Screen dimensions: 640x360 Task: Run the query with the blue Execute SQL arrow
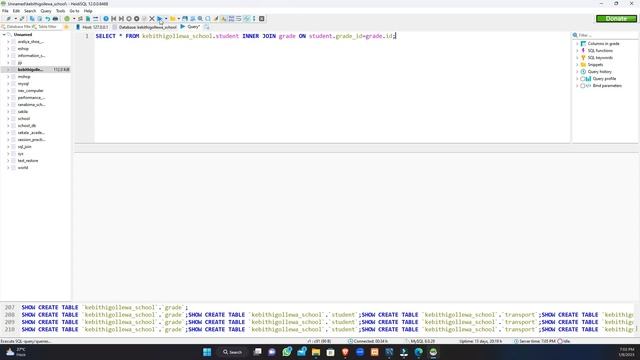coord(160,19)
